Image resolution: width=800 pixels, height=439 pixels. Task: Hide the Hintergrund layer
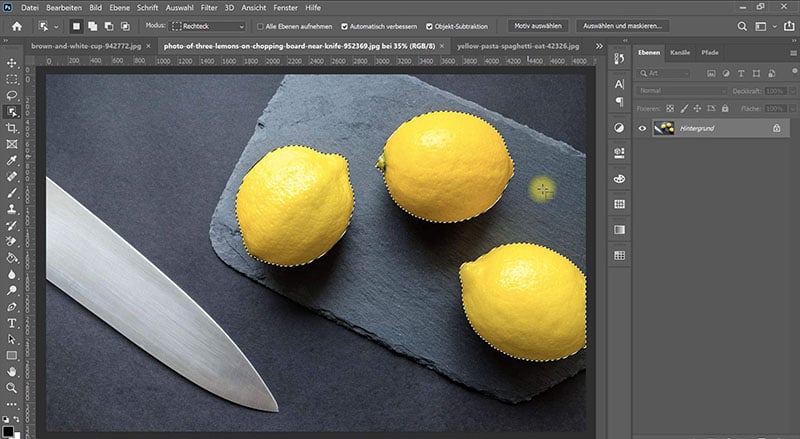click(642, 129)
